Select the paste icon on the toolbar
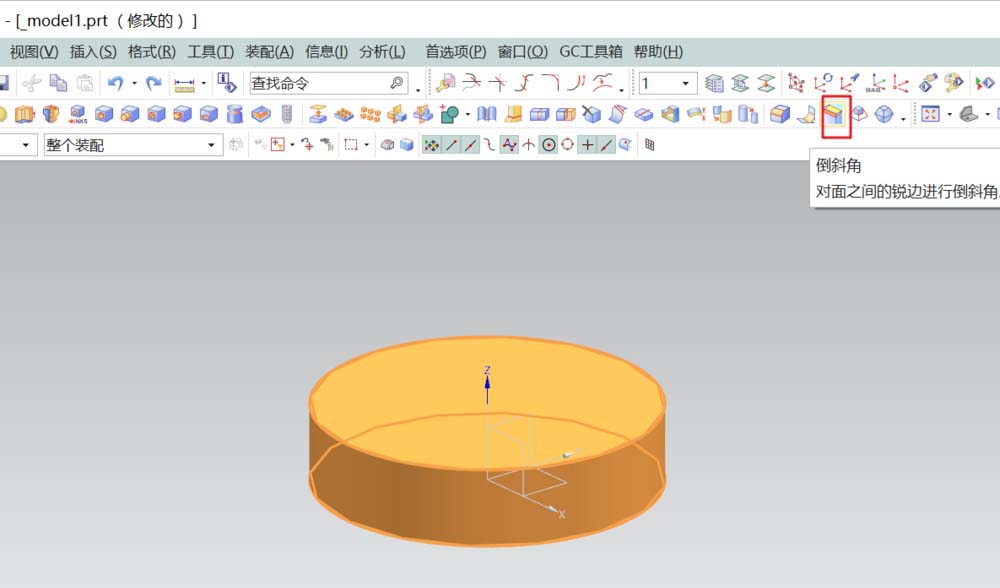Screen dimensions: 1000x588 click(x=85, y=82)
